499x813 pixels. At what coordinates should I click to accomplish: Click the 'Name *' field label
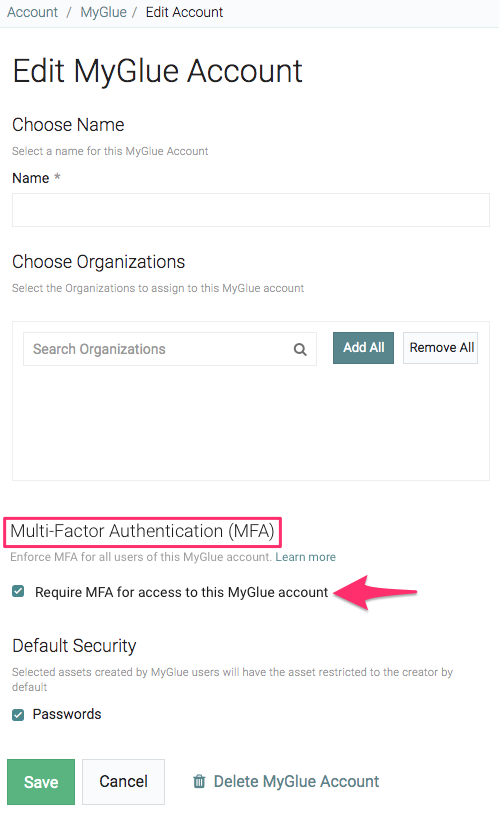36,178
